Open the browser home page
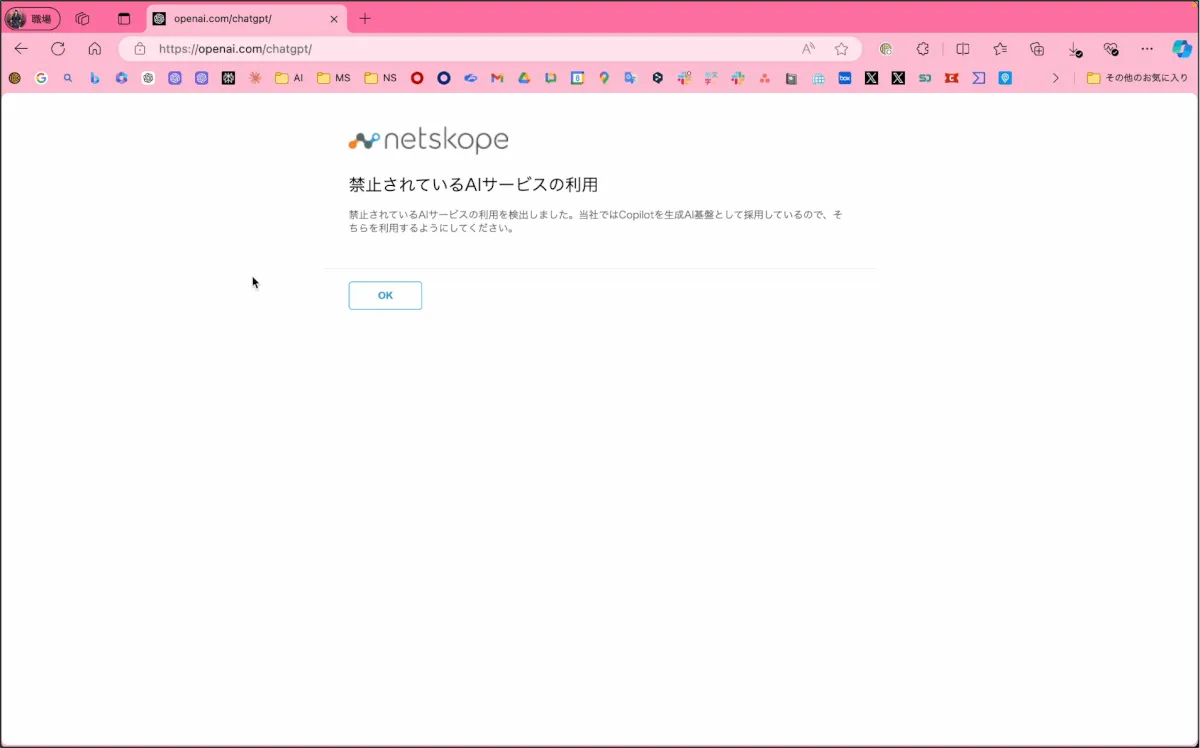Image resolution: width=1200 pixels, height=748 pixels. [x=95, y=48]
